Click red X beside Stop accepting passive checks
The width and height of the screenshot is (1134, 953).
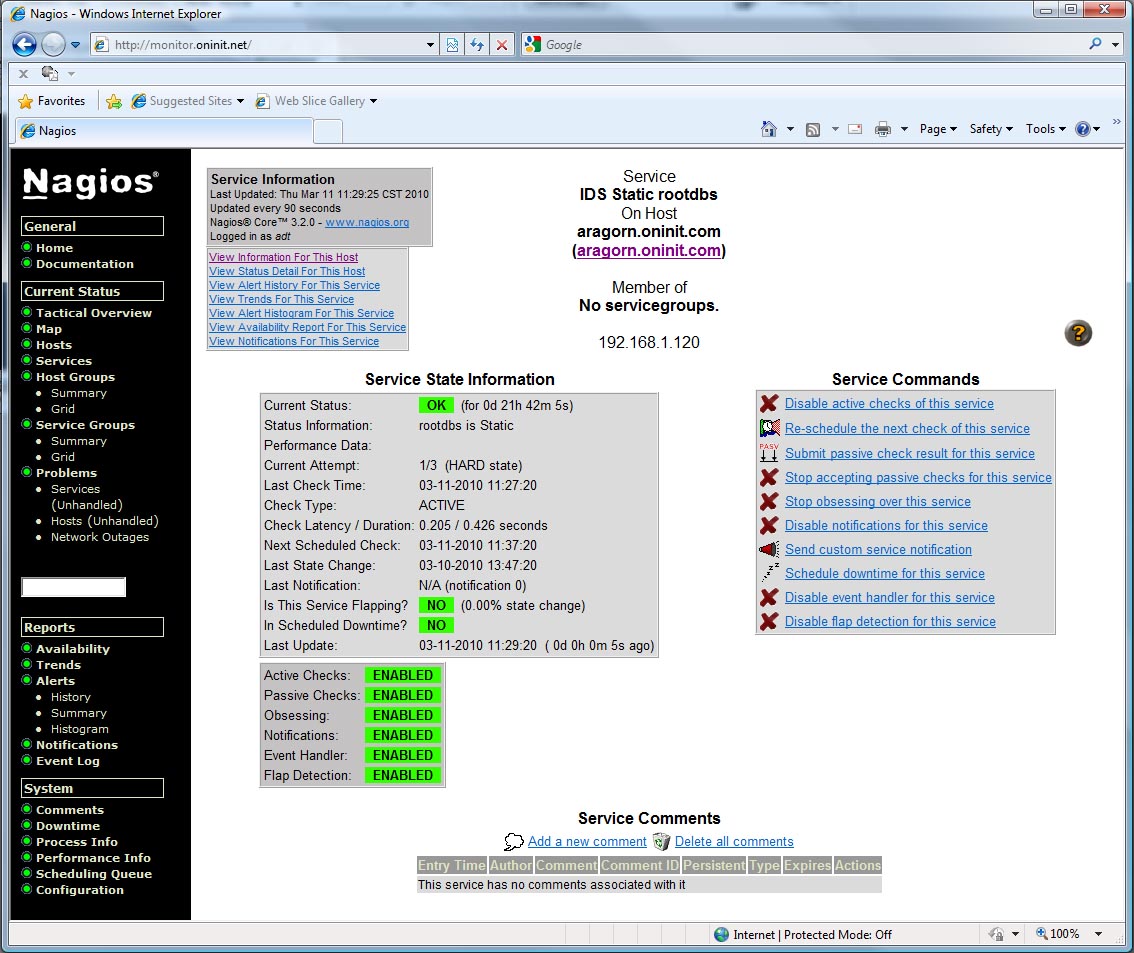pyautogui.click(x=769, y=477)
